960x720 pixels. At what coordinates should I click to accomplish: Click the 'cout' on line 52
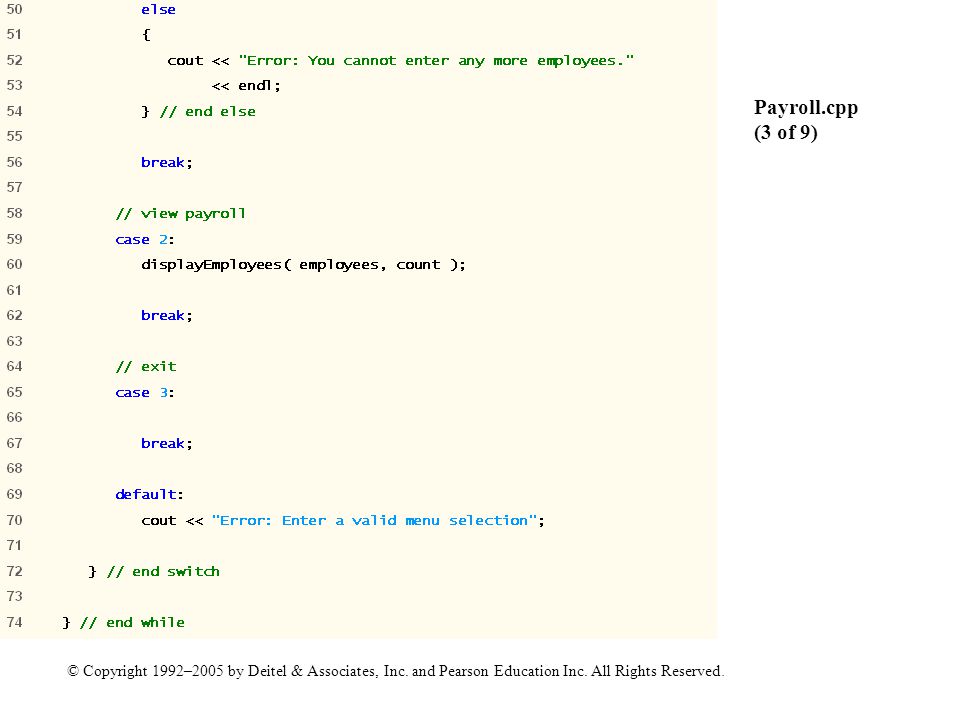(x=185, y=61)
